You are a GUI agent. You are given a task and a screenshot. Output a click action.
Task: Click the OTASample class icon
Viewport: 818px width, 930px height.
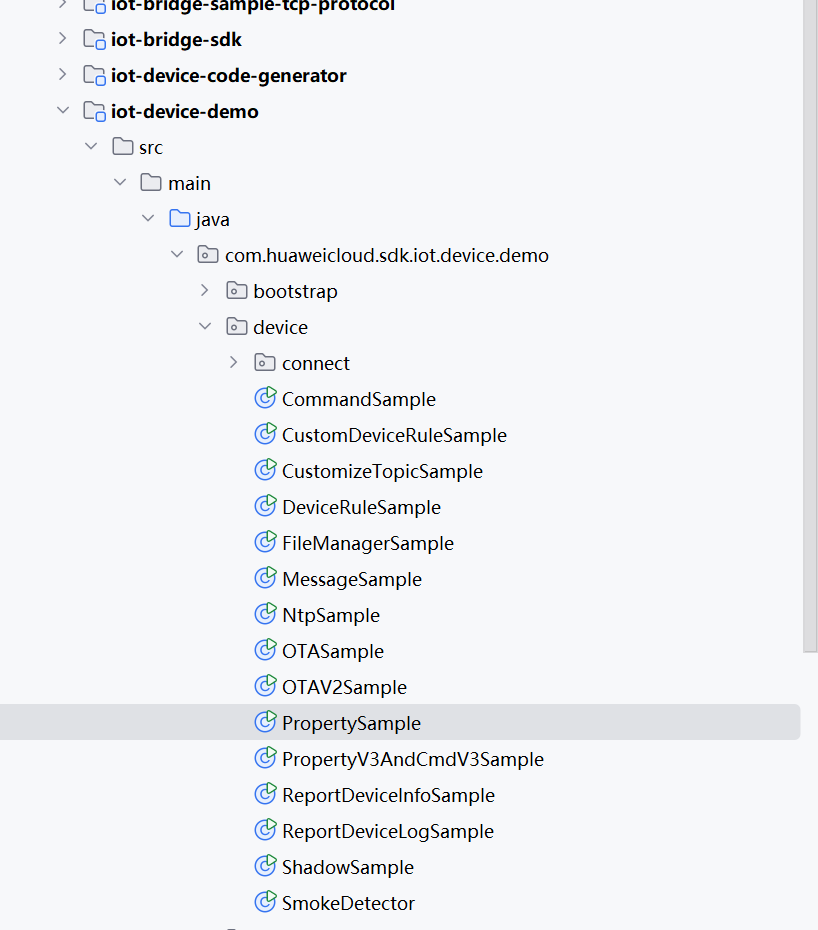point(265,650)
